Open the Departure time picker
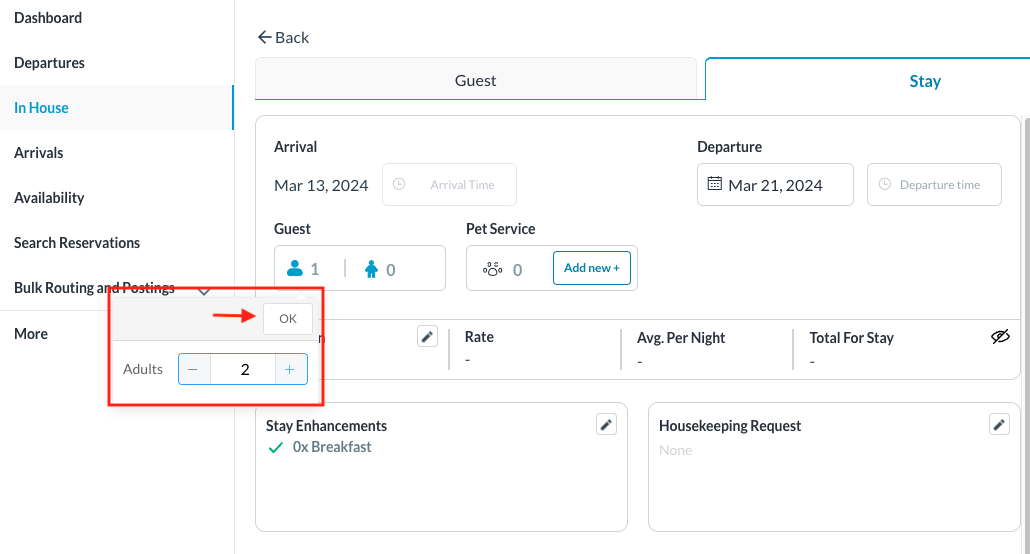Image resolution: width=1030 pixels, height=554 pixels. pos(934,185)
